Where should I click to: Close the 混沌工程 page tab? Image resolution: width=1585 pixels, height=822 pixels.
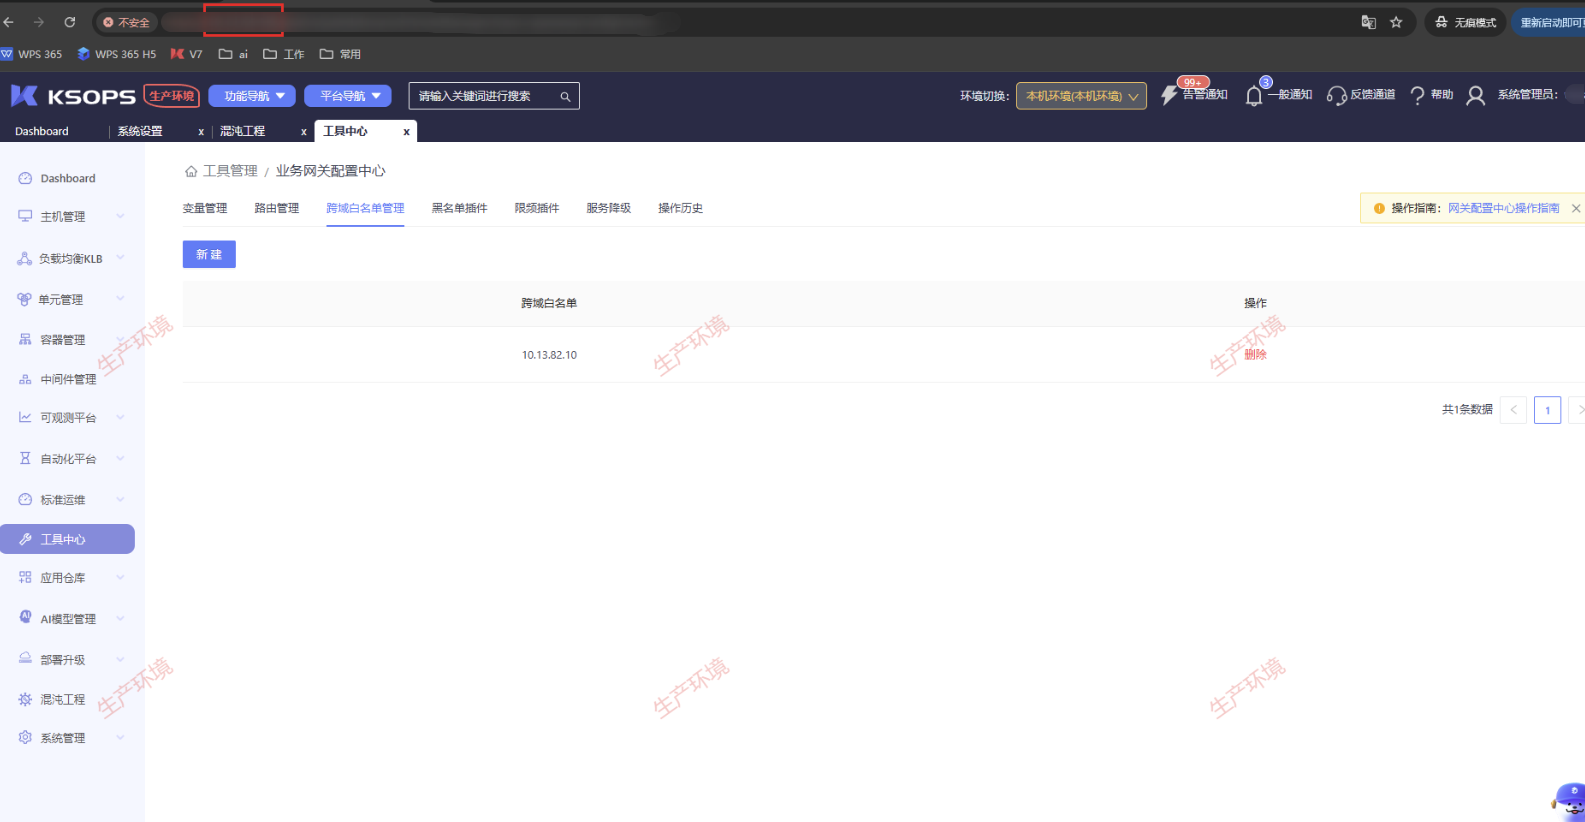pos(304,132)
